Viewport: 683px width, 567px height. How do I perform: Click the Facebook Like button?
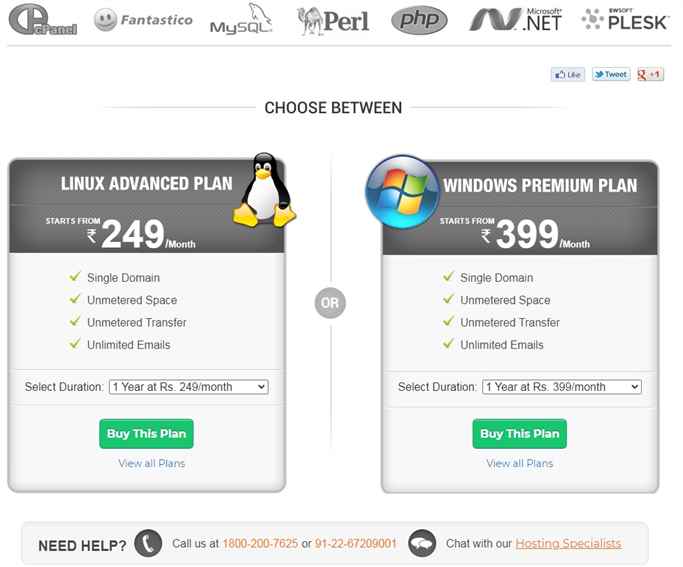coord(568,74)
